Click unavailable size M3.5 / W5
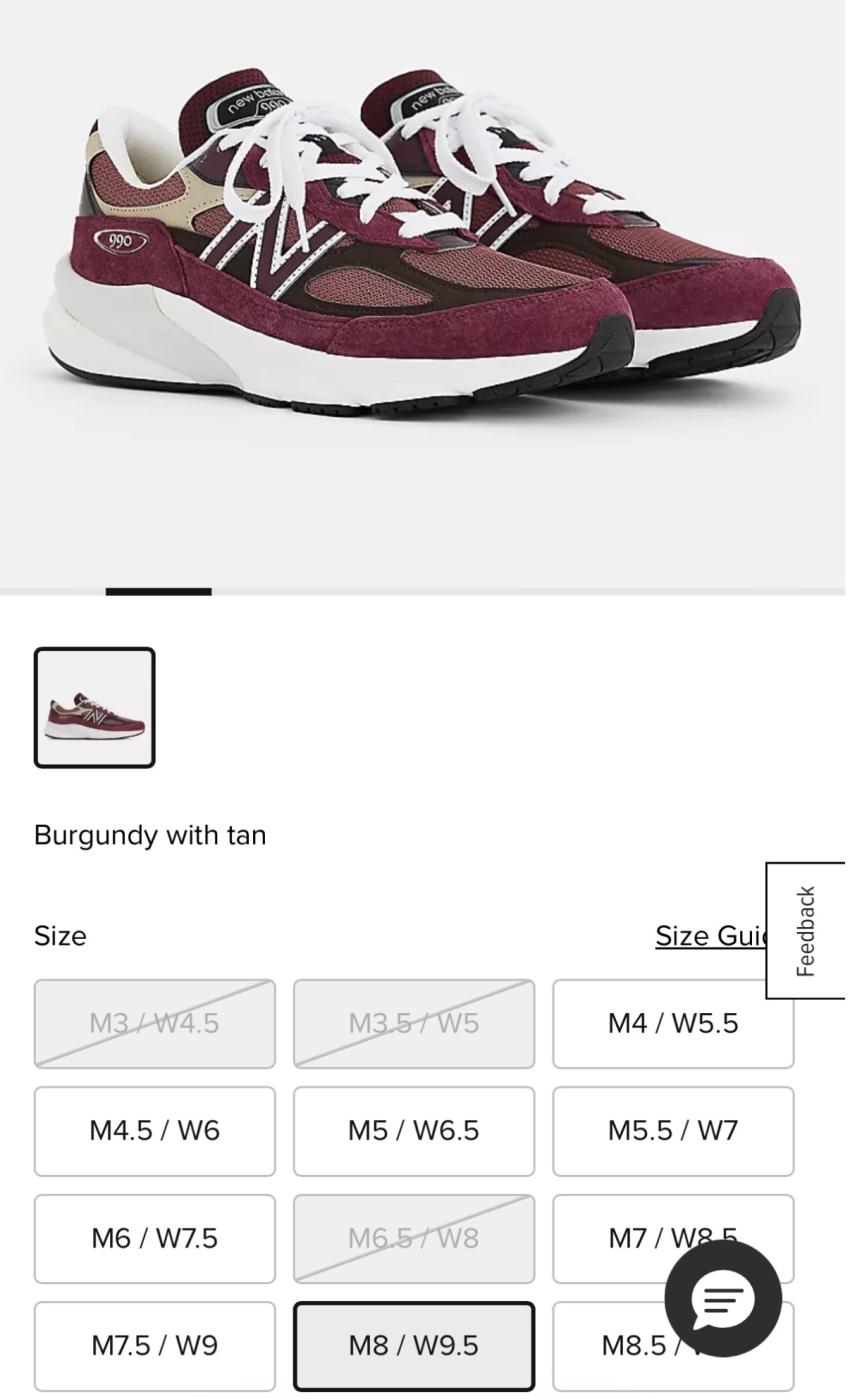This screenshot has width=850, height=1399. 414,1024
